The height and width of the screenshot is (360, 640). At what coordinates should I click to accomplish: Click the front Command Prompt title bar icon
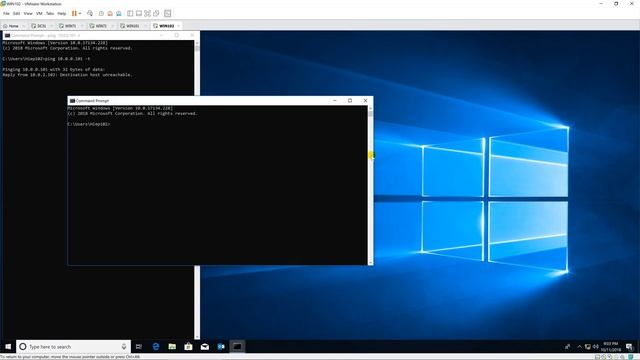[x=72, y=100]
